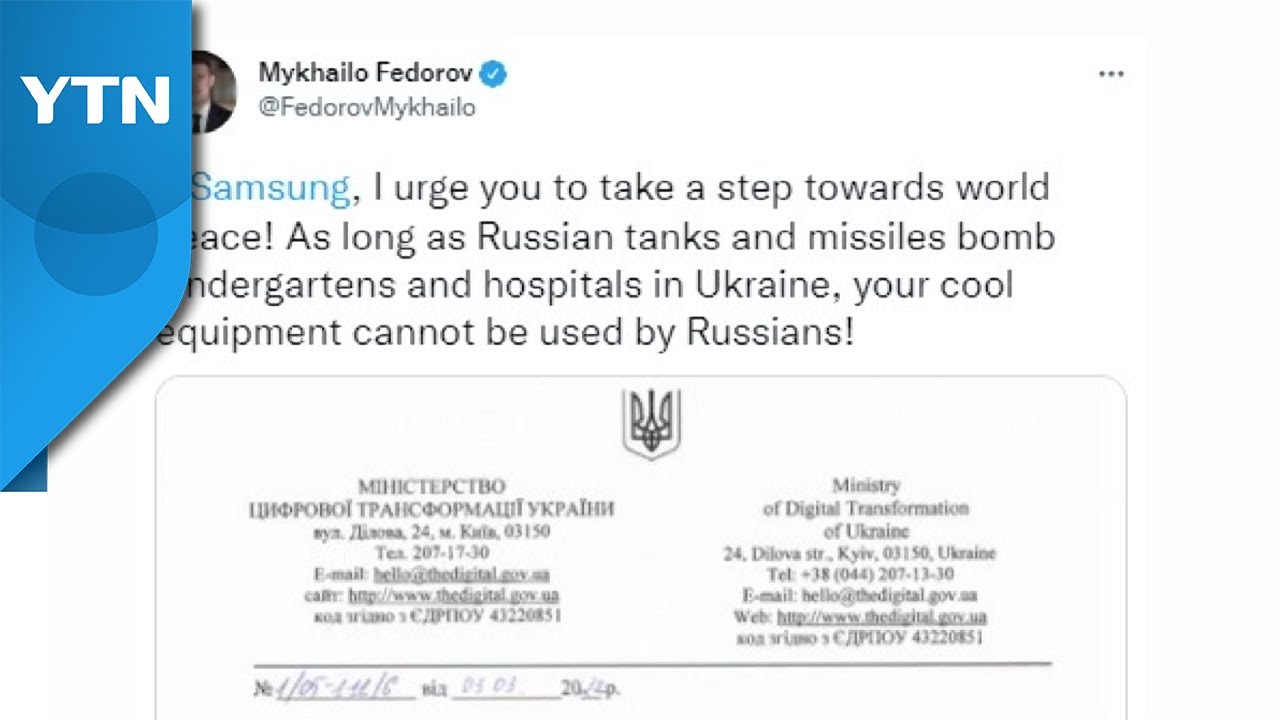
Task: Click the Samsung mention in the tweet
Action: point(270,188)
